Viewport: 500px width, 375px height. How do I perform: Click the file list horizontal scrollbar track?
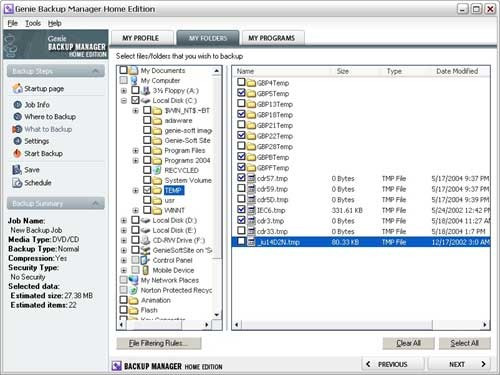point(457,324)
